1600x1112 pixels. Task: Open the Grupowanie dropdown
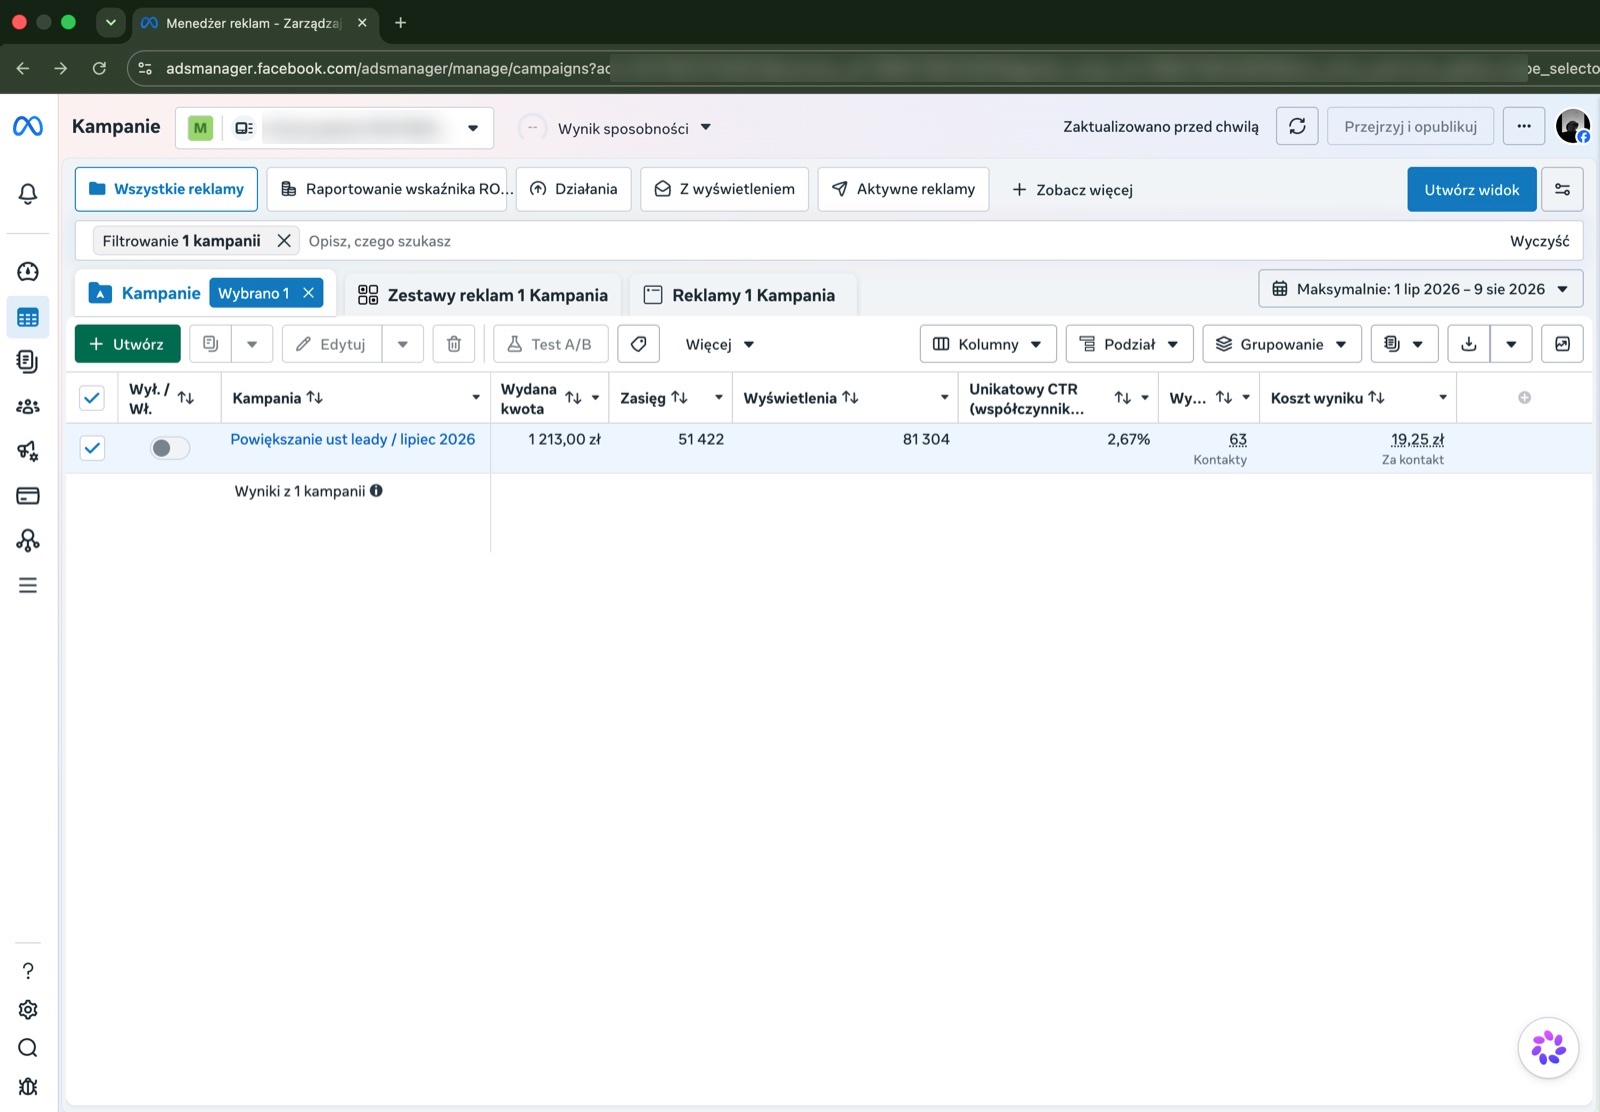[x=1281, y=344]
